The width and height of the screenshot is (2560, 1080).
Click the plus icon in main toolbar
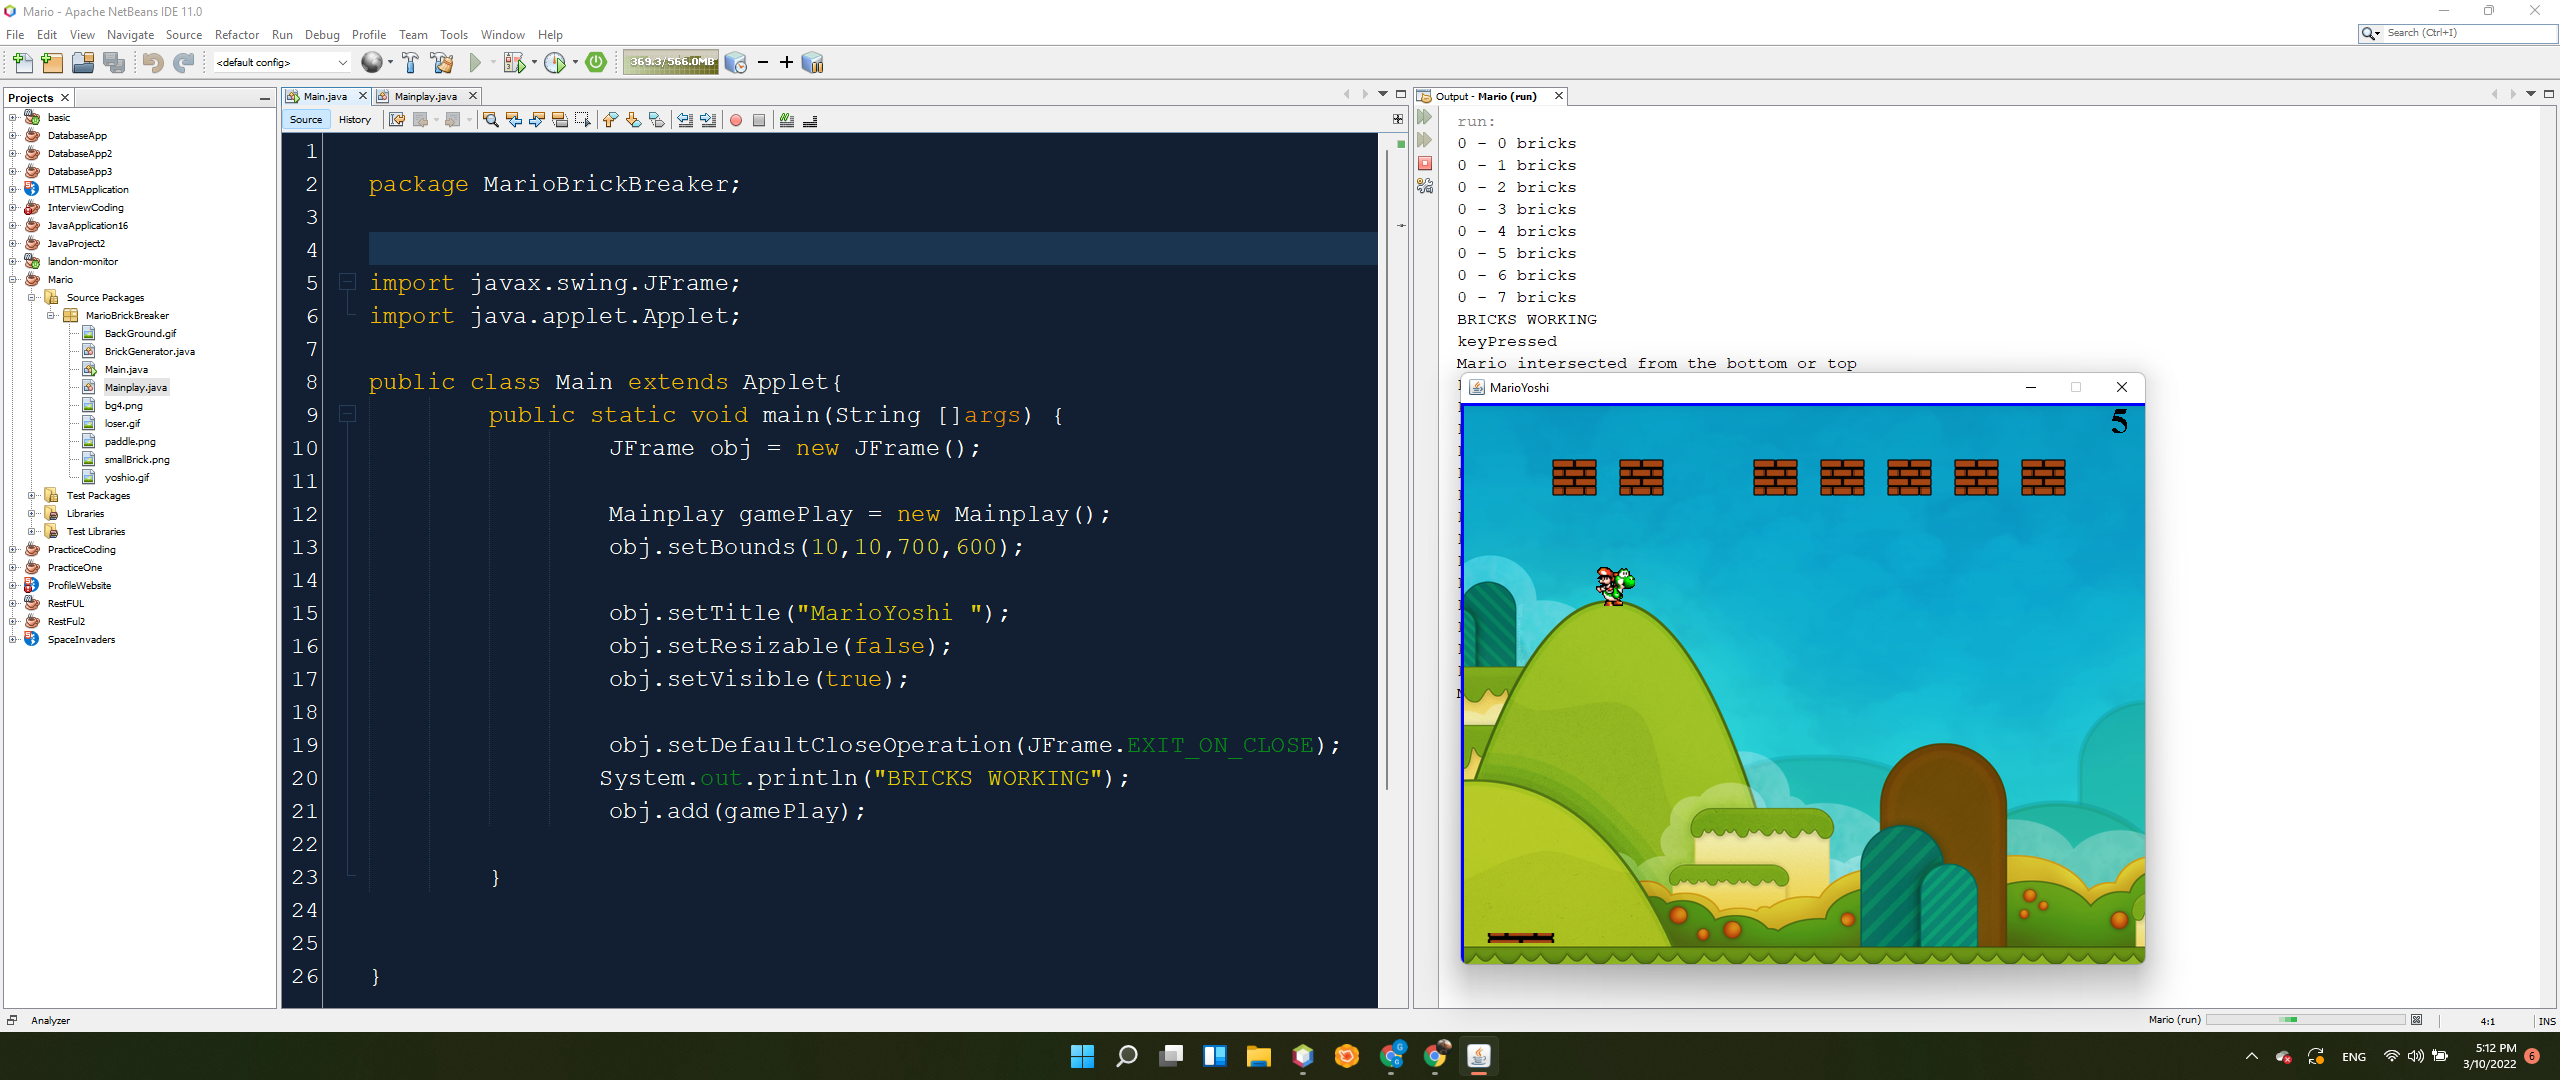click(x=787, y=63)
